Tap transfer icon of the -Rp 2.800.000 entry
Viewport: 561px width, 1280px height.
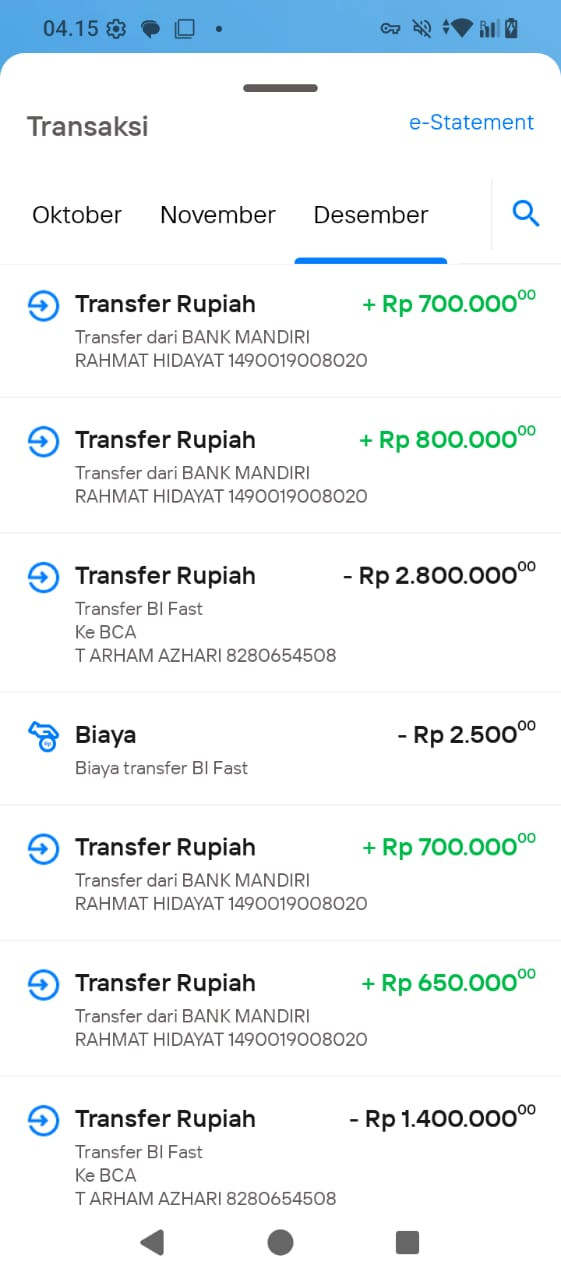click(43, 577)
